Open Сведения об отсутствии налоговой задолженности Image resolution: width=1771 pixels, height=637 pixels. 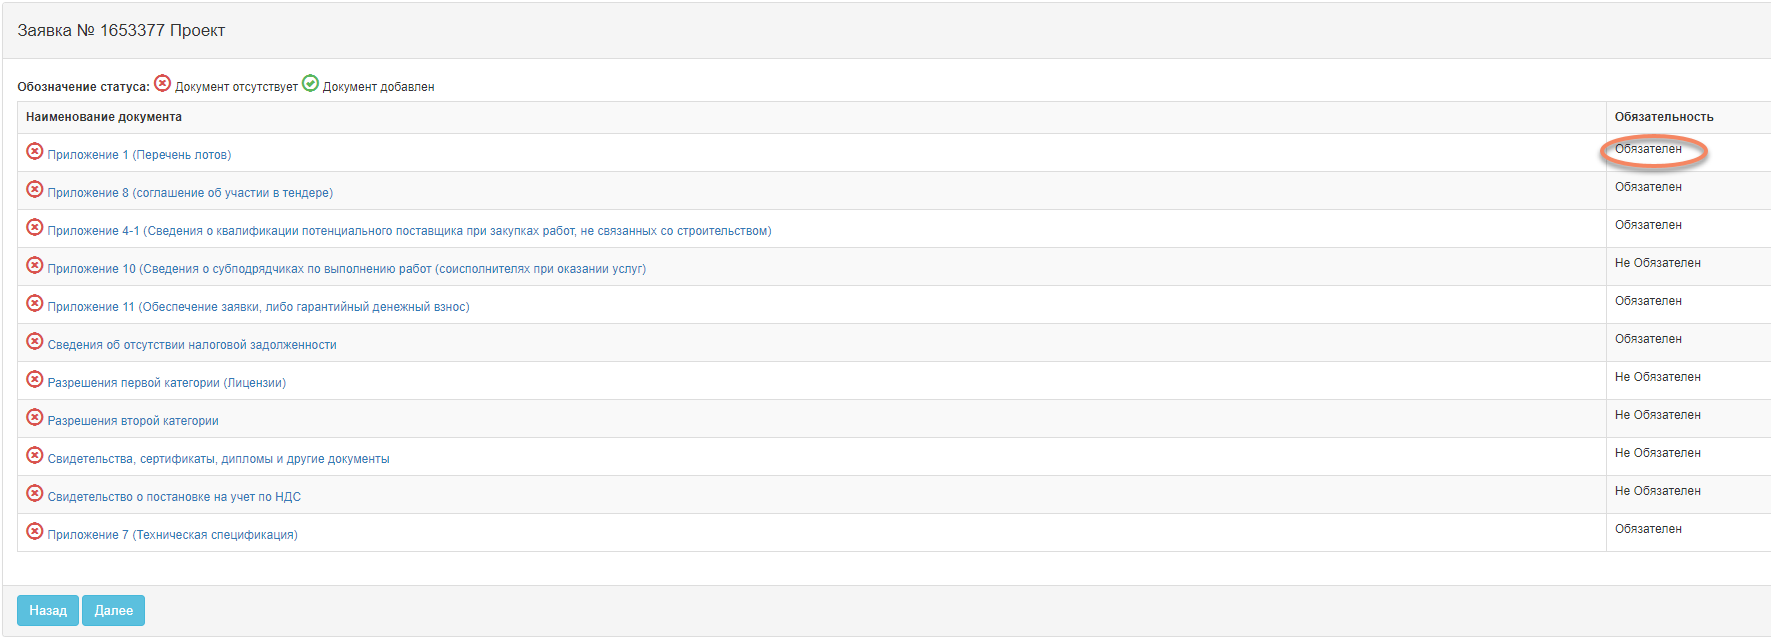(192, 345)
